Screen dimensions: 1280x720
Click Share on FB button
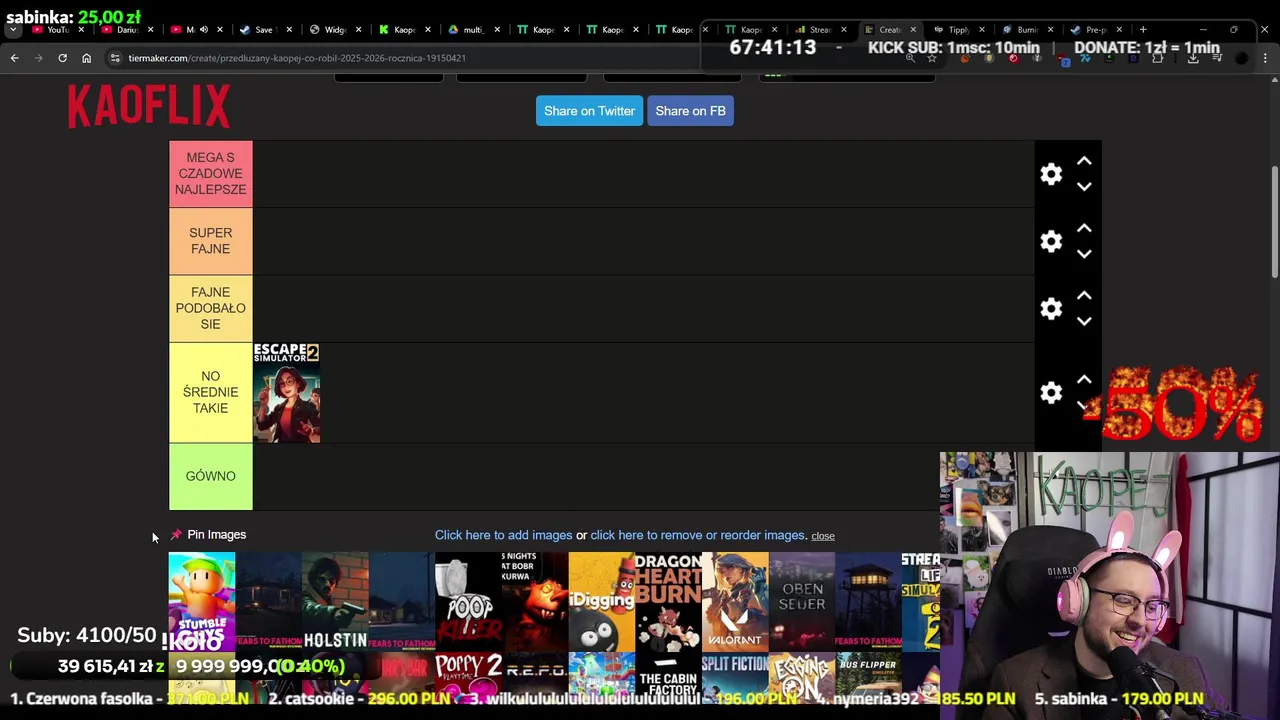tap(690, 111)
